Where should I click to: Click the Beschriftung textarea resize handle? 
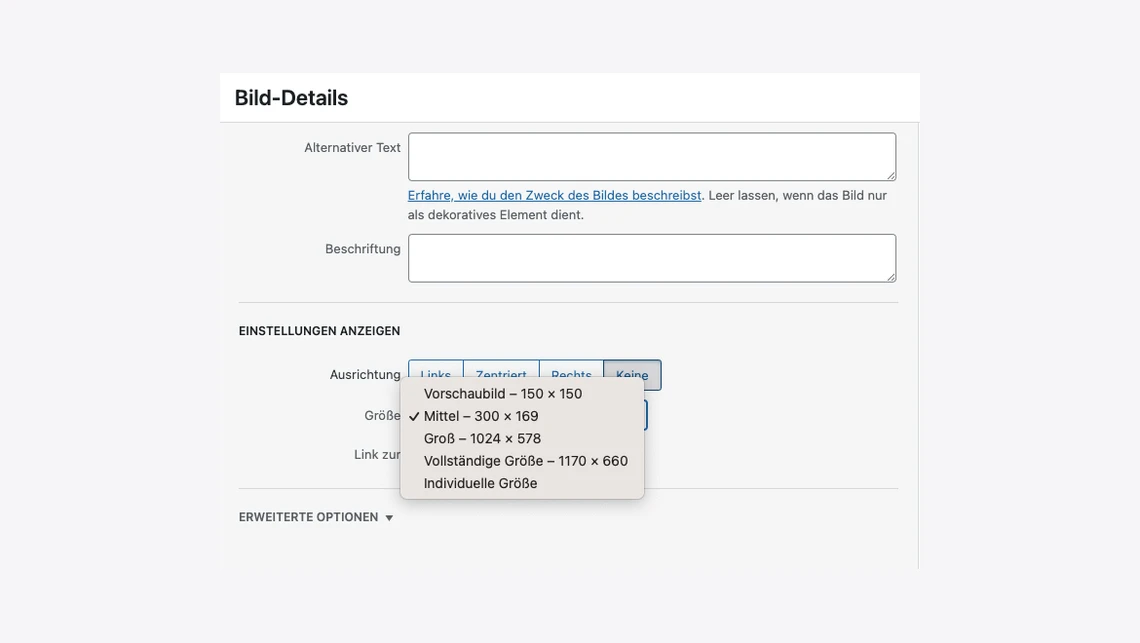(890, 276)
